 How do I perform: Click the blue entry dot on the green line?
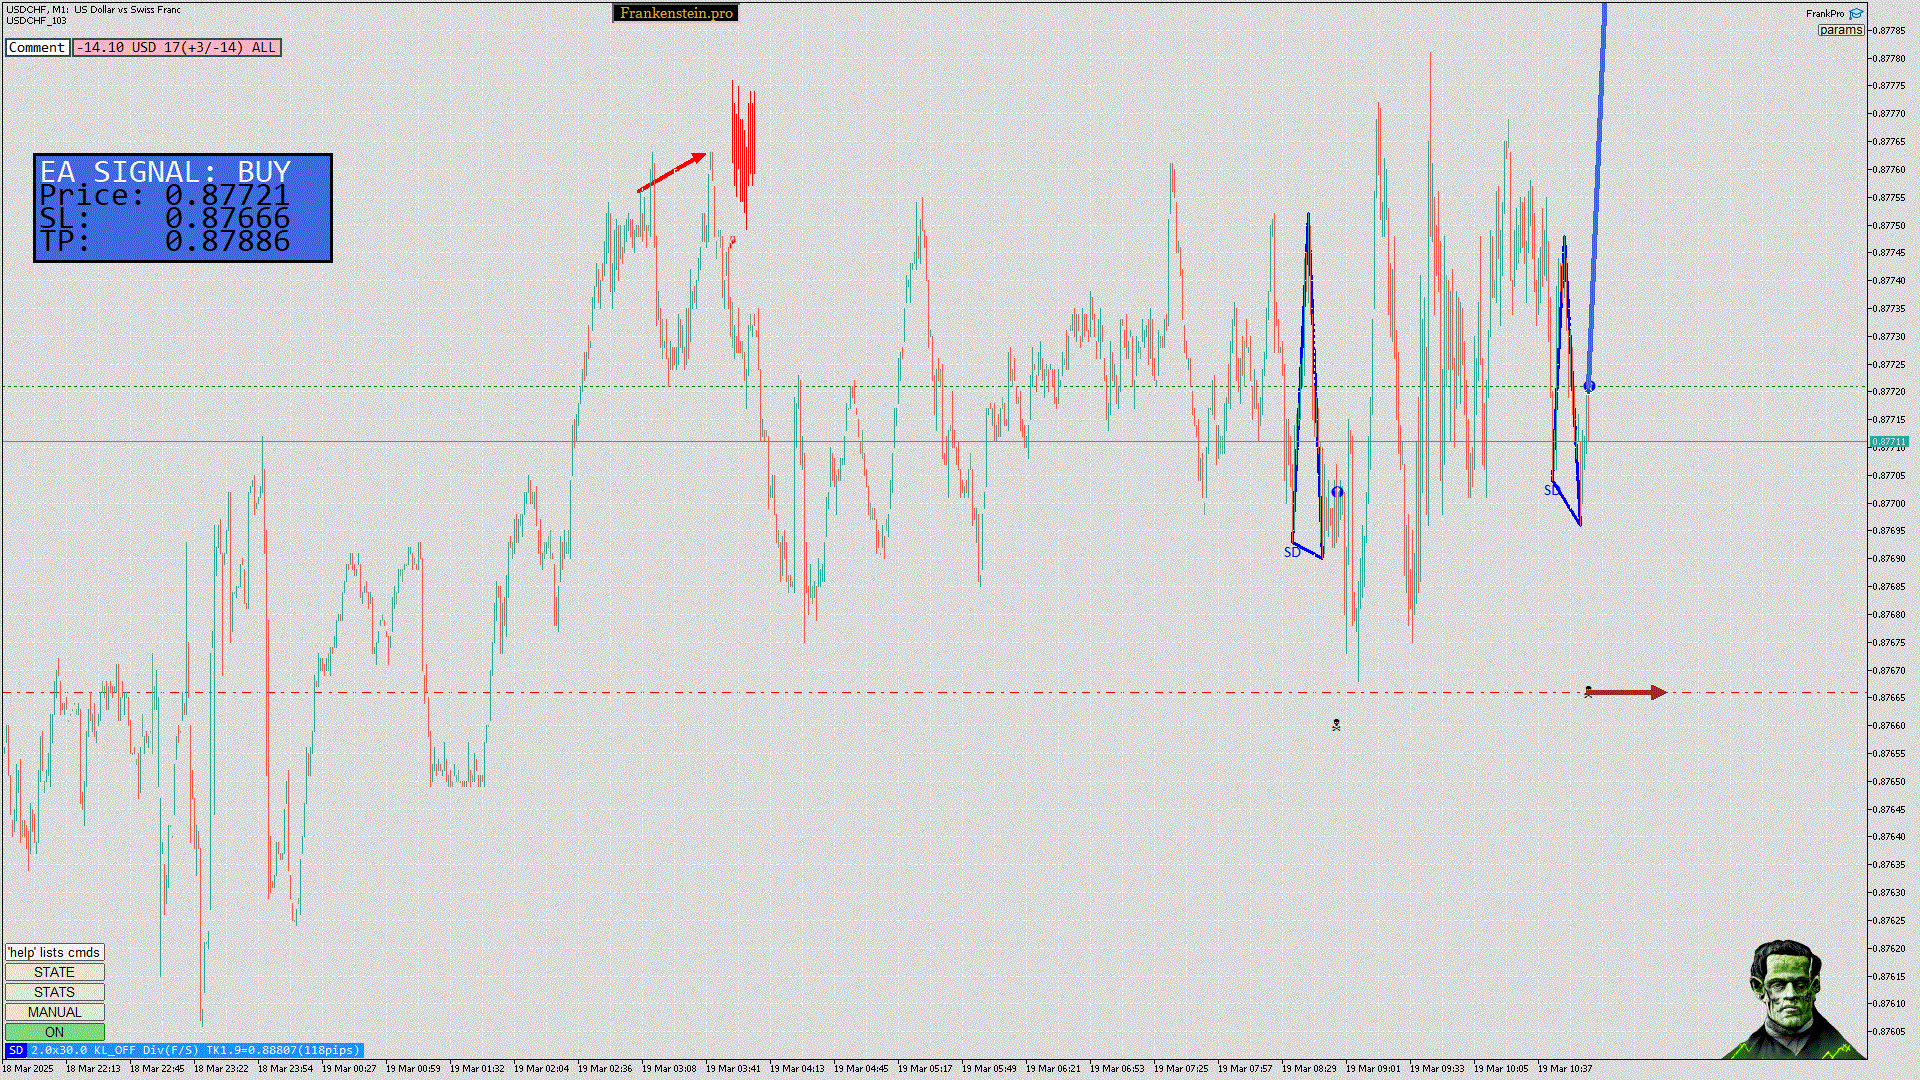coord(1589,387)
